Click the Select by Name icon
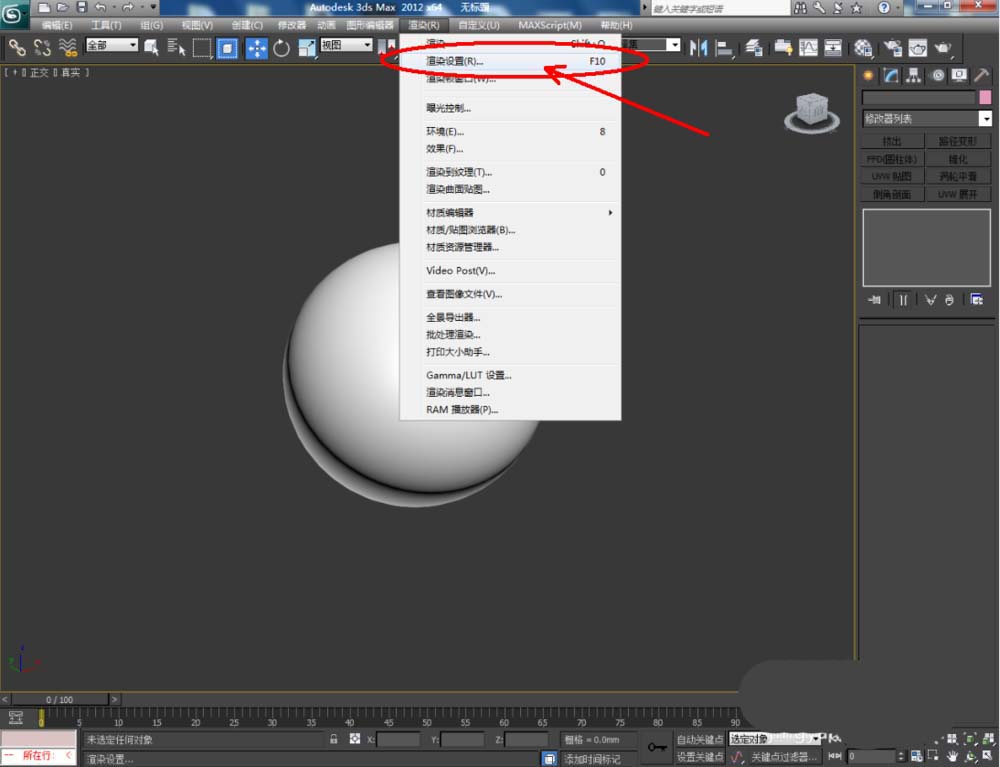This screenshot has width=1000, height=767. click(x=176, y=47)
